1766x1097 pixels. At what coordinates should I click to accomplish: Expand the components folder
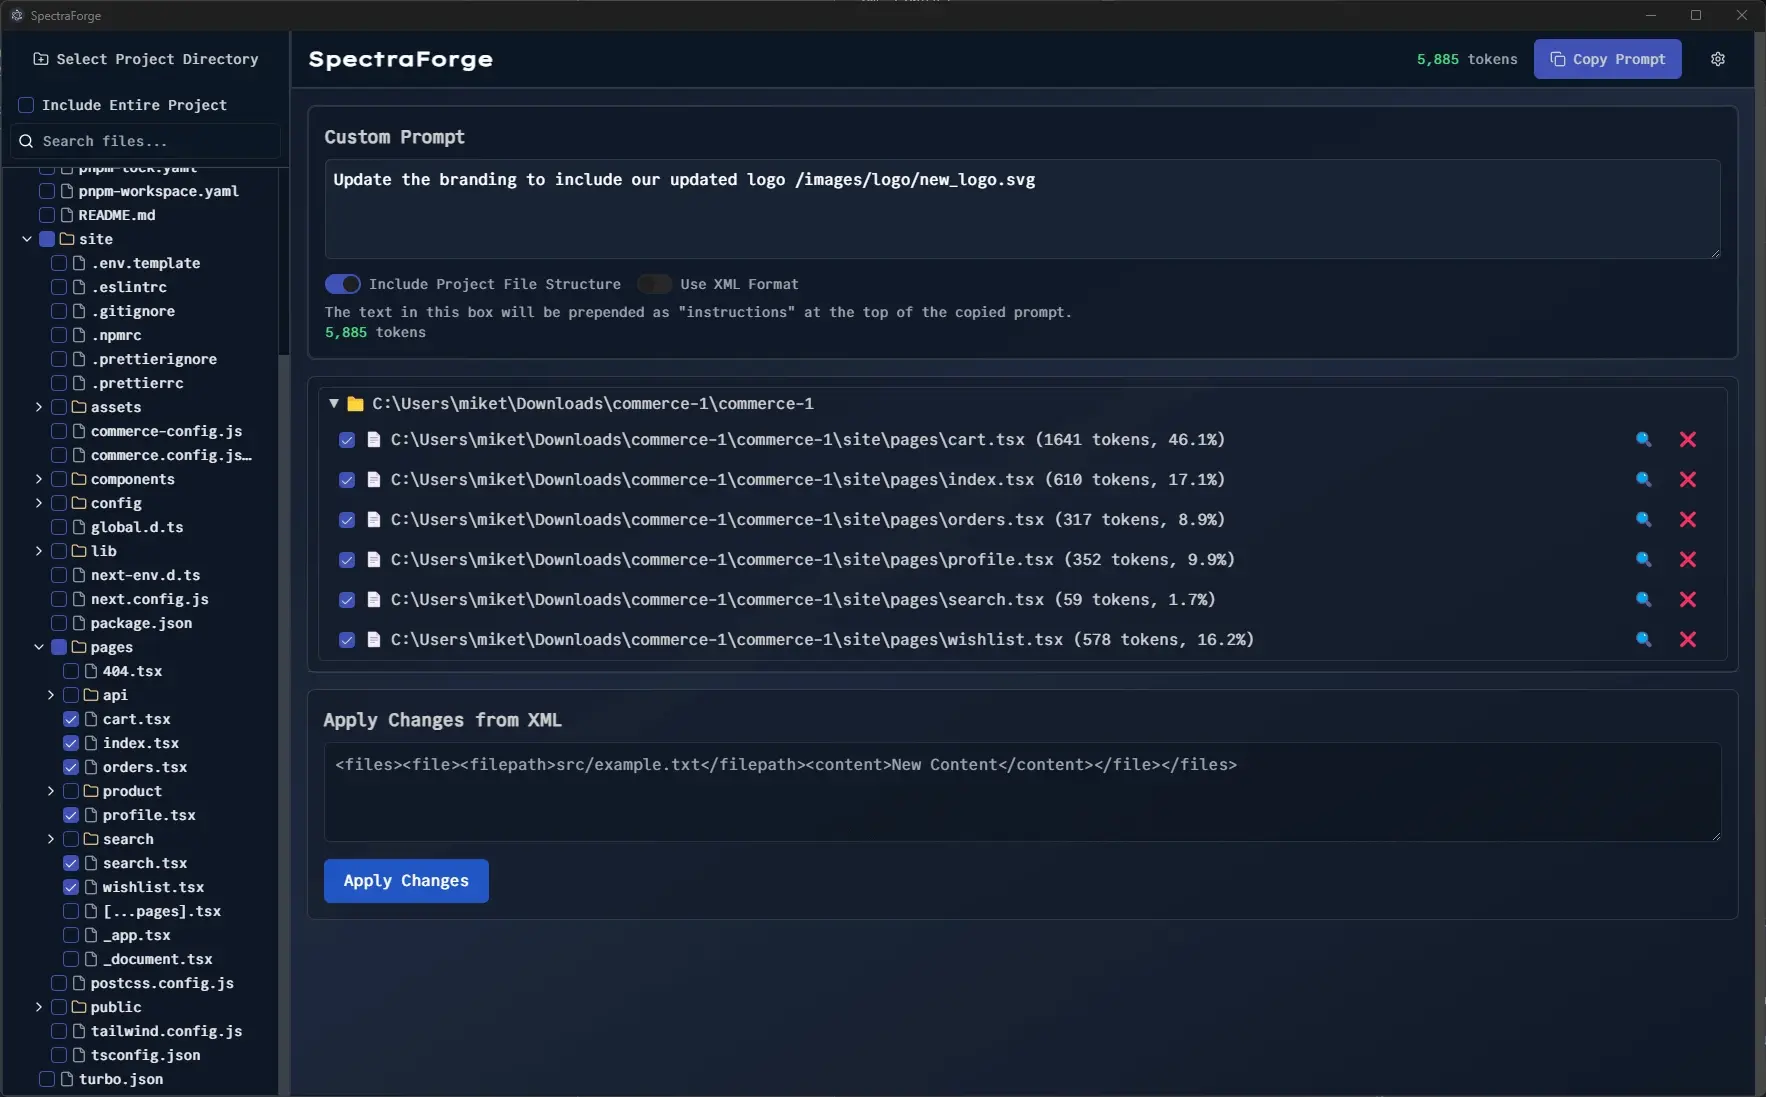(x=39, y=479)
